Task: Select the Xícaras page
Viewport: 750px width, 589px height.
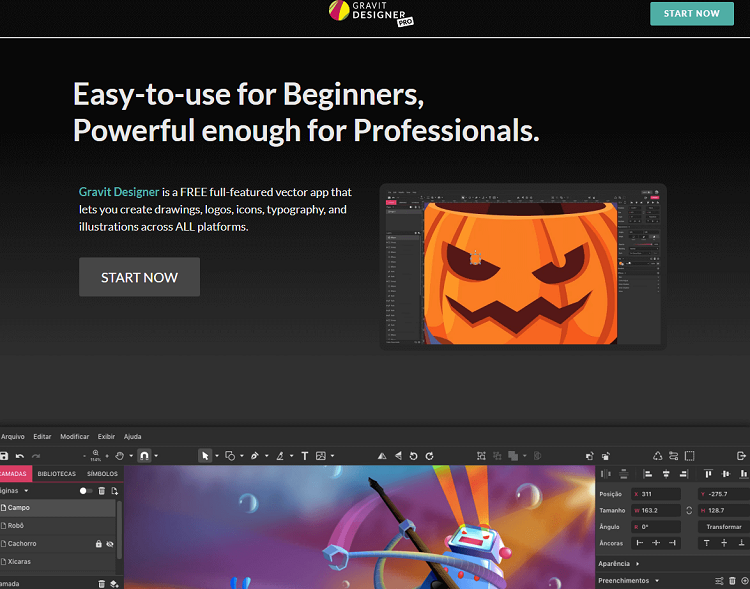Action: point(57,562)
